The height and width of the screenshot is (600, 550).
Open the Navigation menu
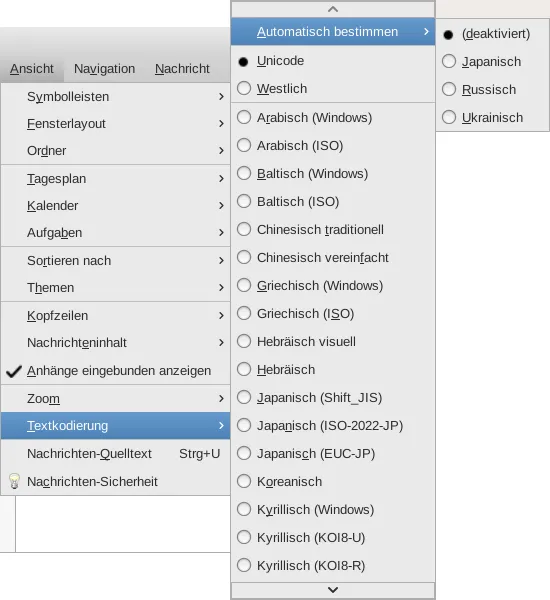[x=104, y=69]
